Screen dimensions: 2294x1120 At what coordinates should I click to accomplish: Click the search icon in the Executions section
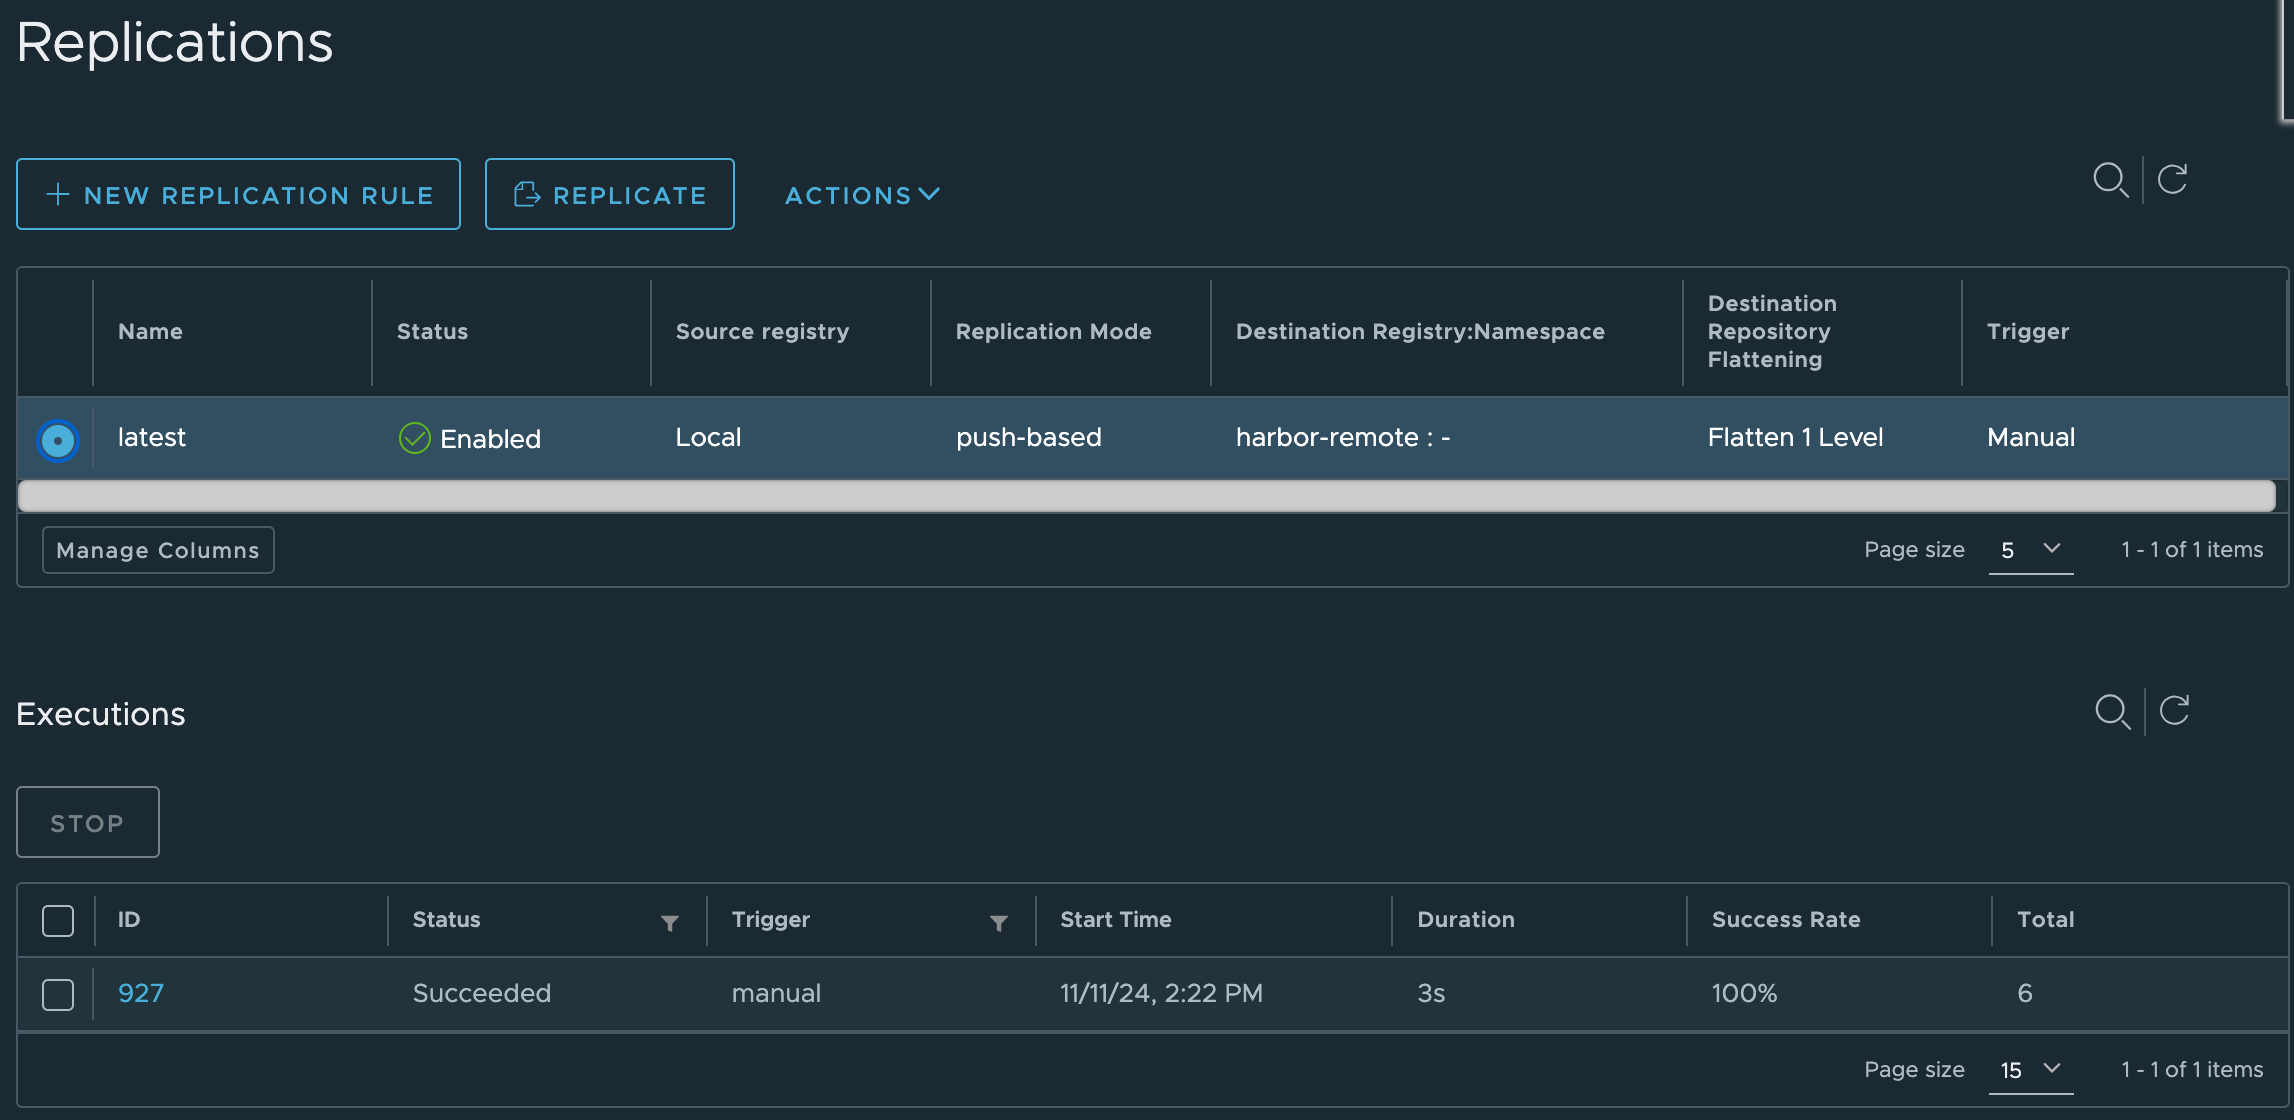click(x=2112, y=712)
